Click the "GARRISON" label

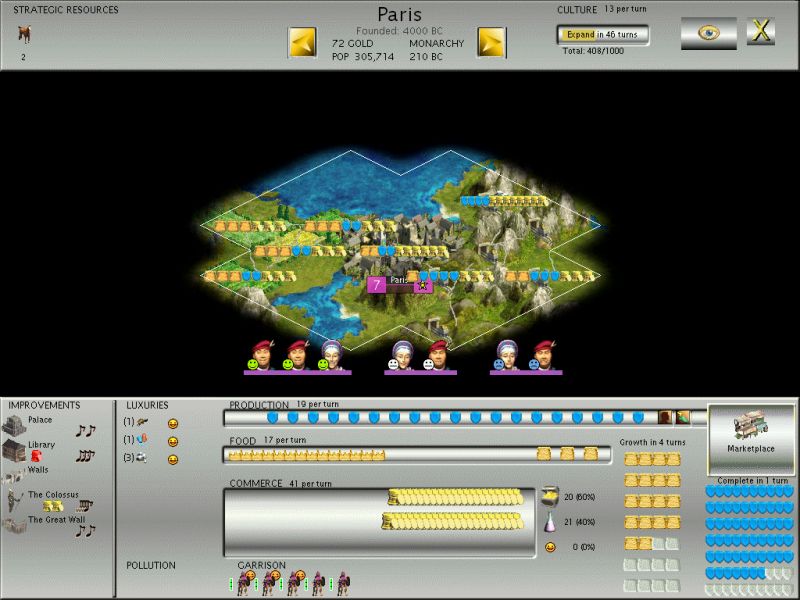[261, 565]
